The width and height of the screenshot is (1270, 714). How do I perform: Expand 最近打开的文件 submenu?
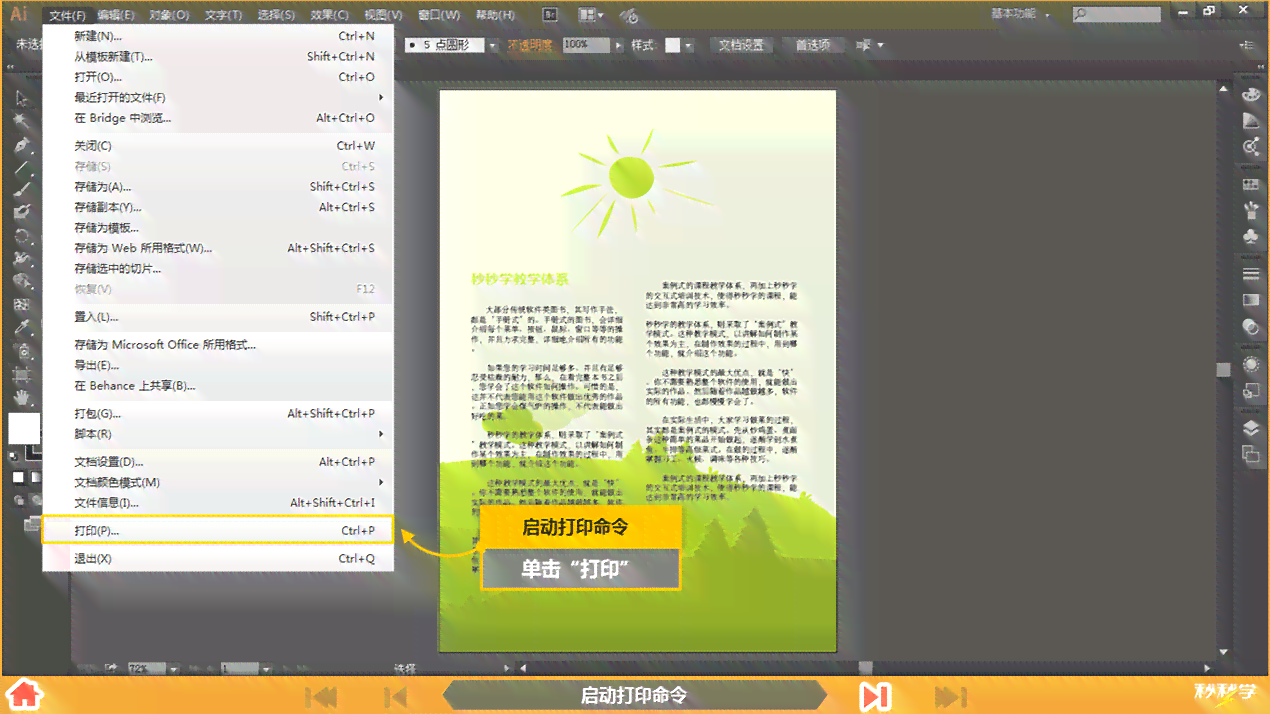(x=381, y=97)
